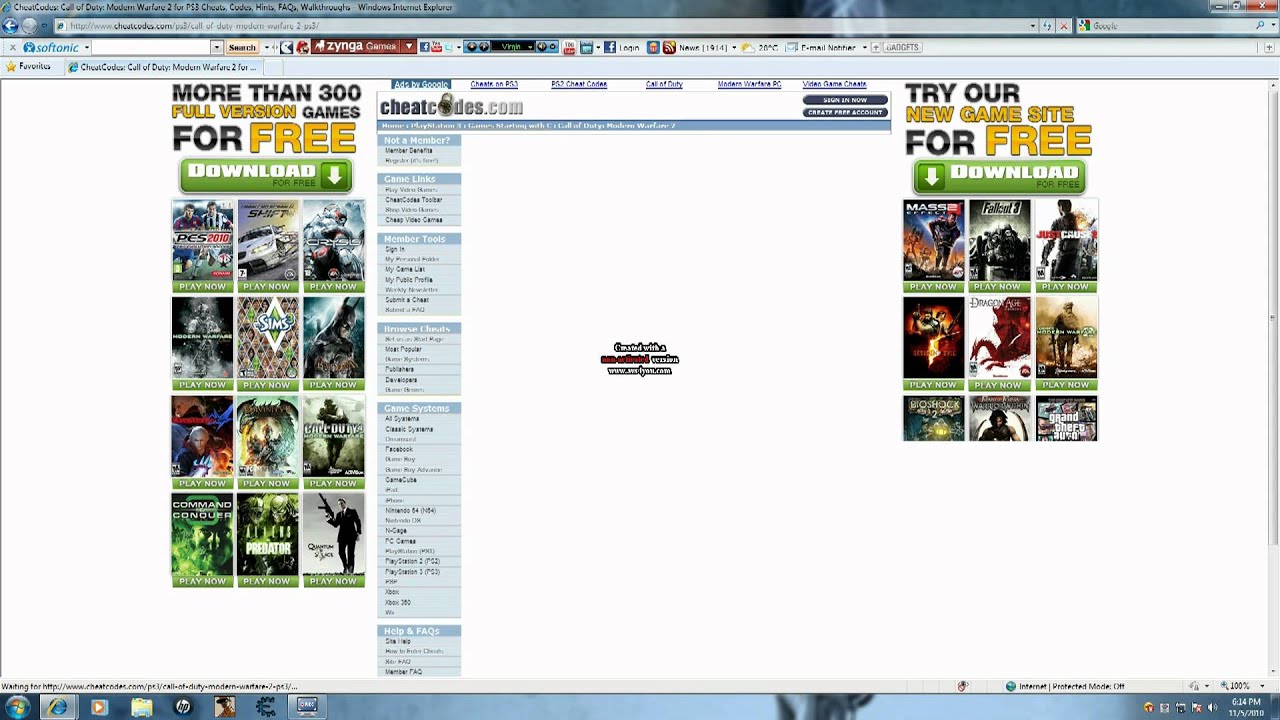Click the Windows Start orb
The image size is (1280, 720).
(x=17, y=707)
